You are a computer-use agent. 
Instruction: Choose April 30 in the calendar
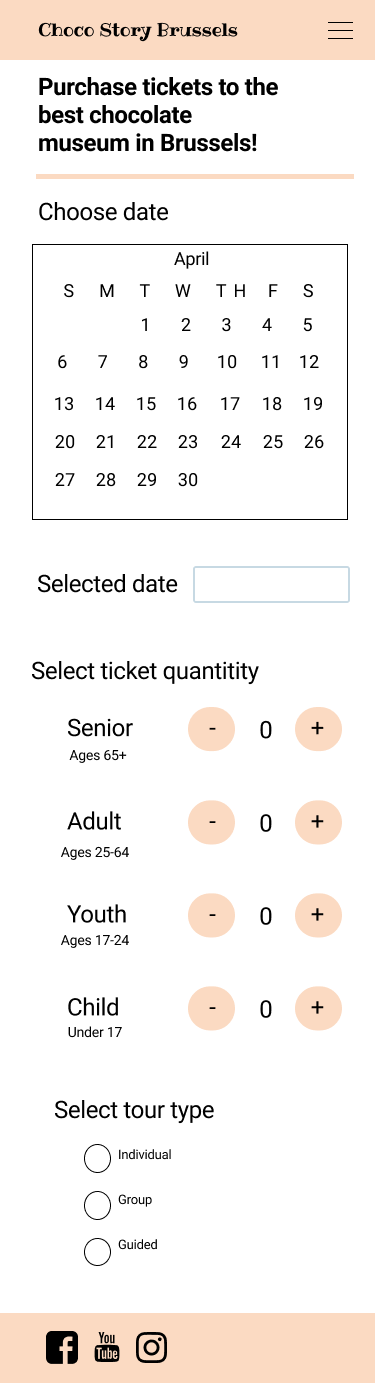point(187,480)
